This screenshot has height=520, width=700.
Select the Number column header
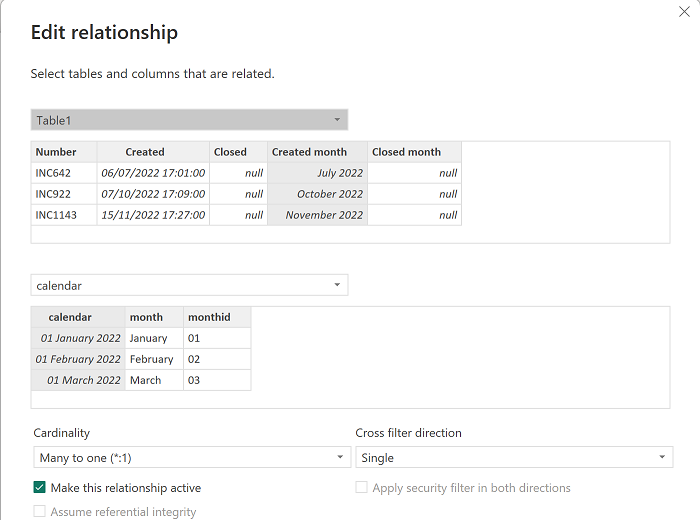pyautogui.click(x=56, y=152)
